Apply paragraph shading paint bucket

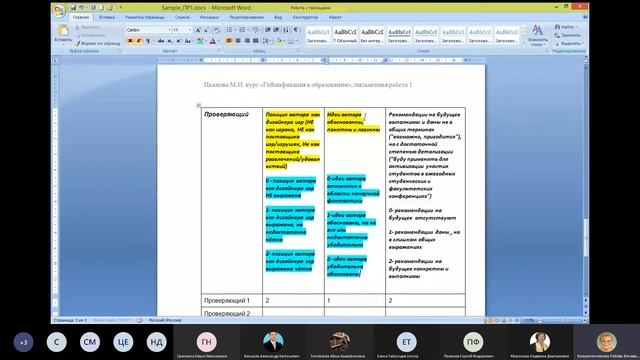click(279, 41)
